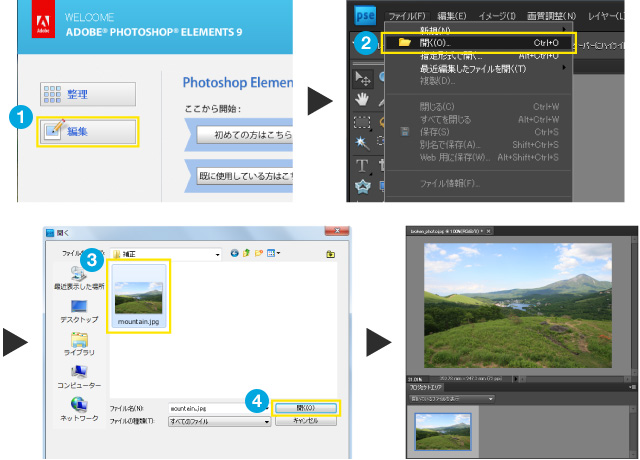Select the Hand tool
This screenshot has height=460, width=640.
coord(362,99)
